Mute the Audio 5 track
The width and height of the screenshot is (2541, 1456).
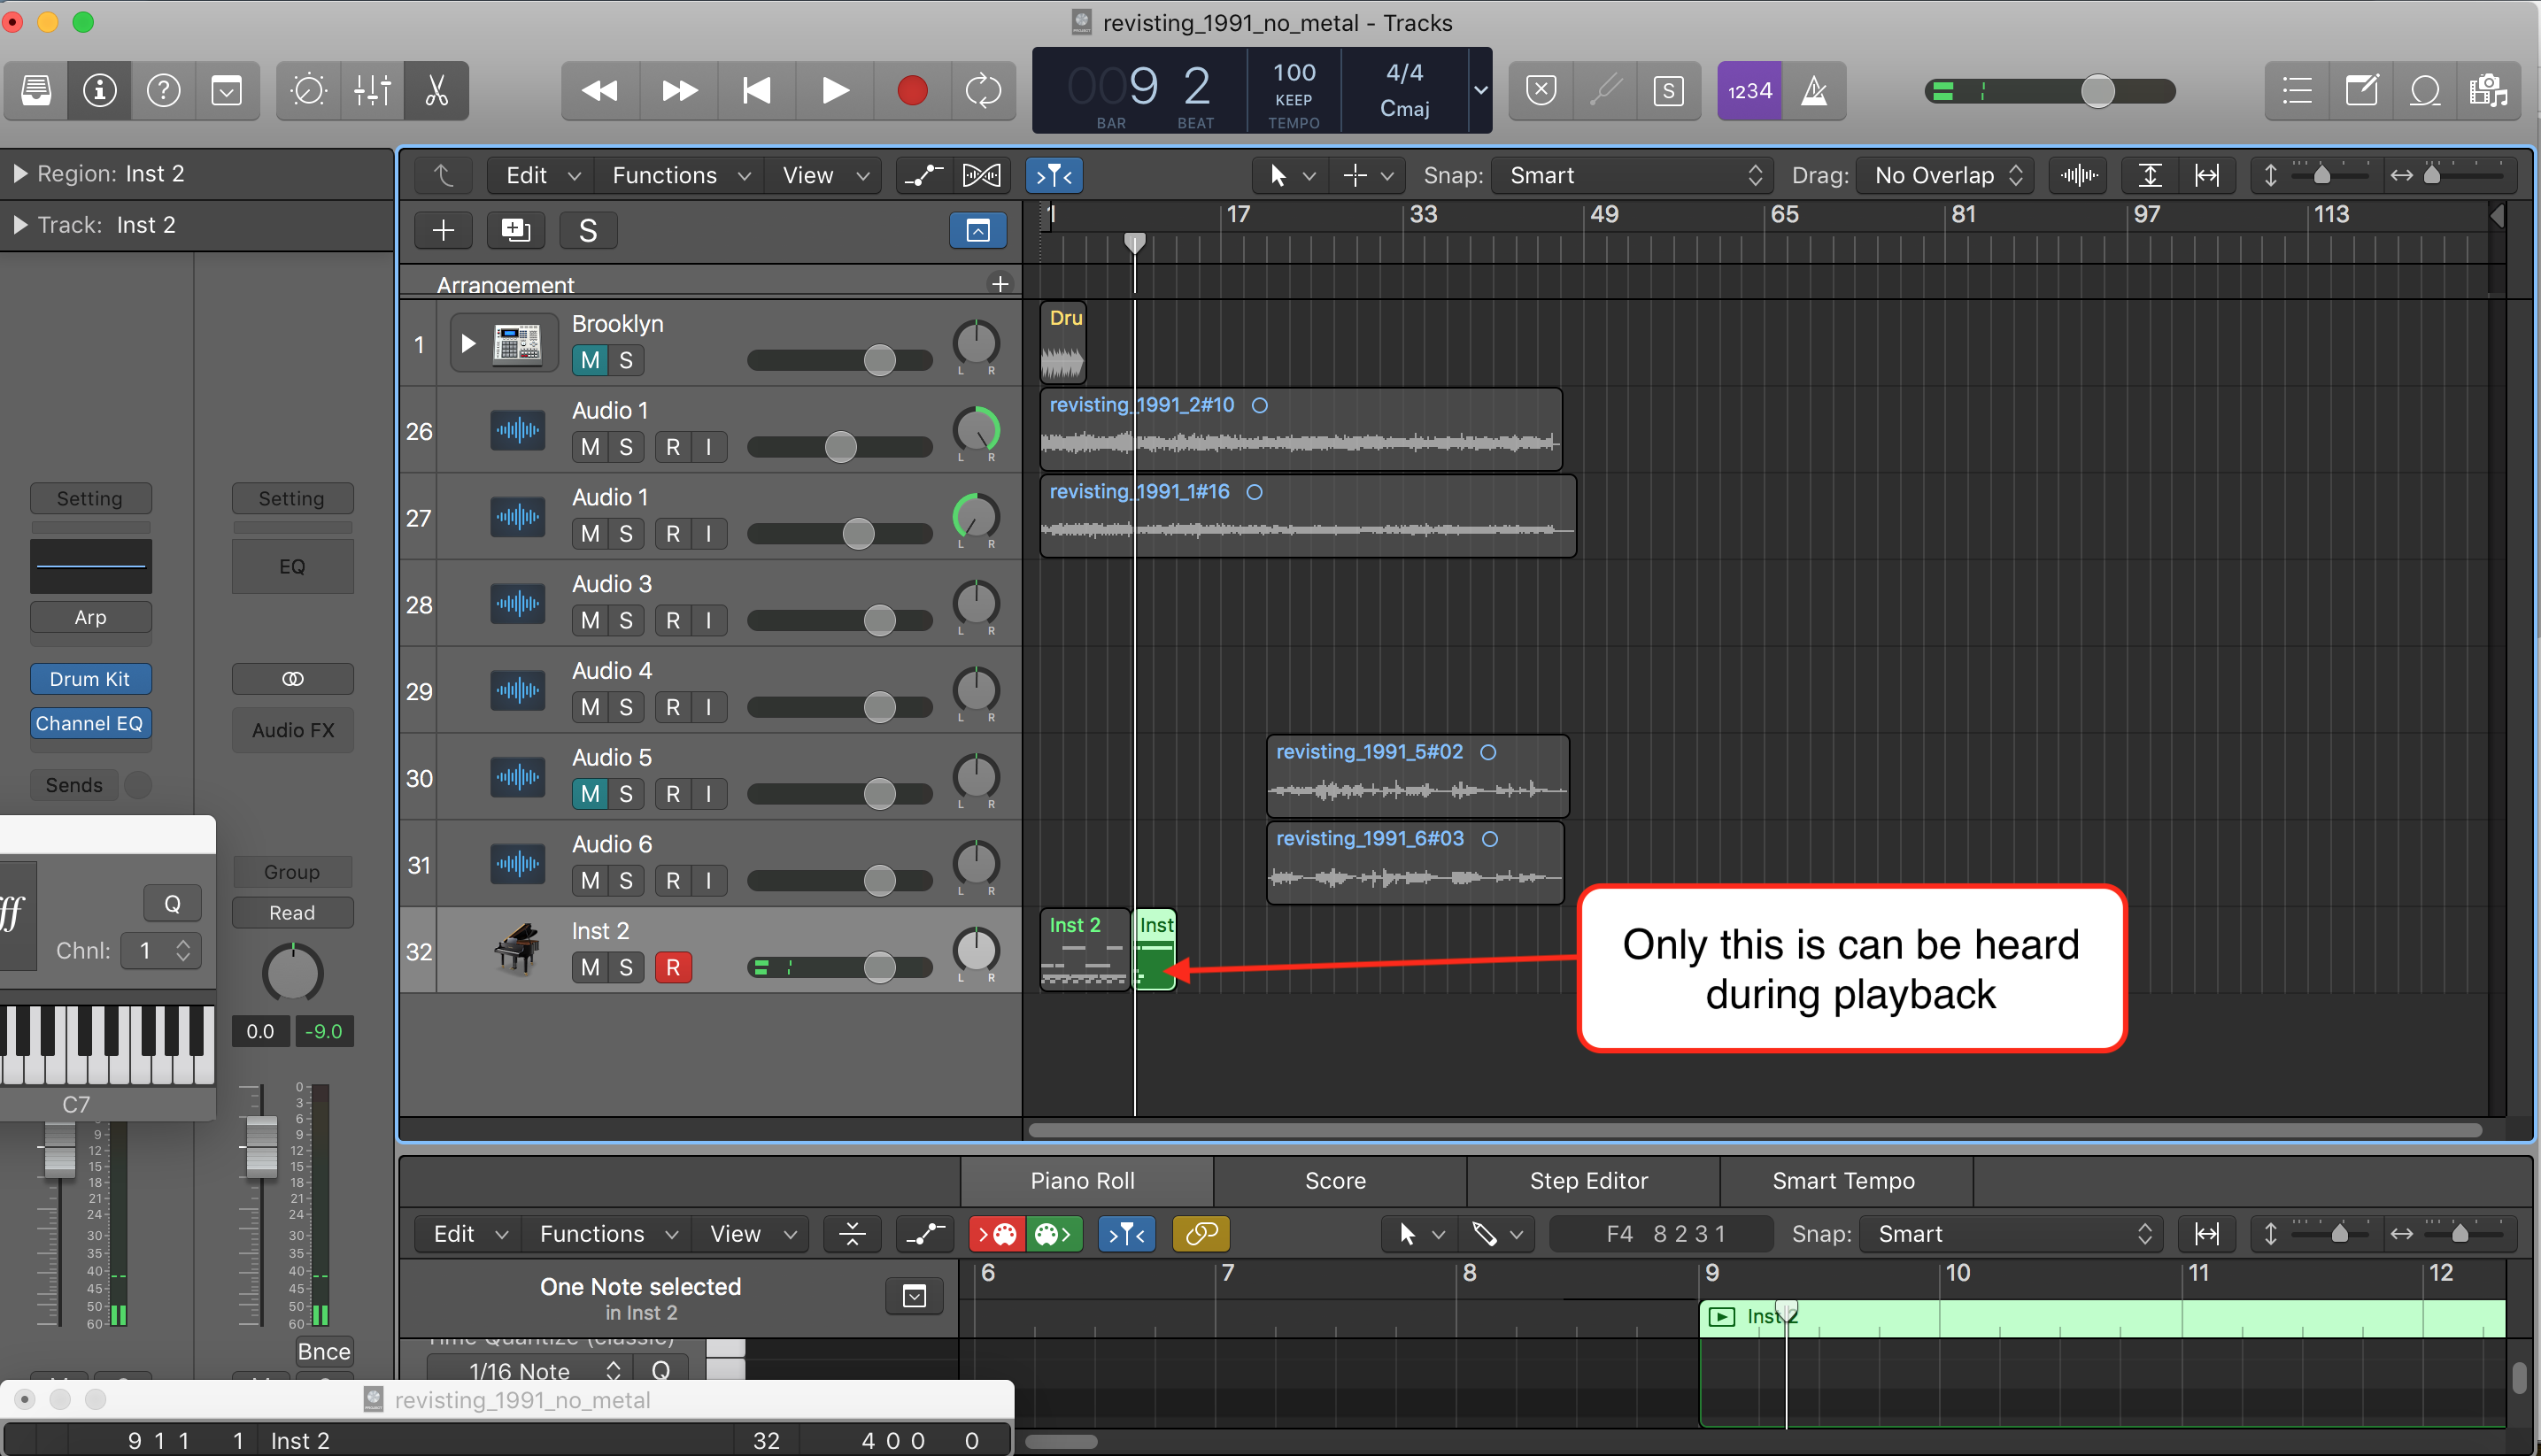click(589, 793)
